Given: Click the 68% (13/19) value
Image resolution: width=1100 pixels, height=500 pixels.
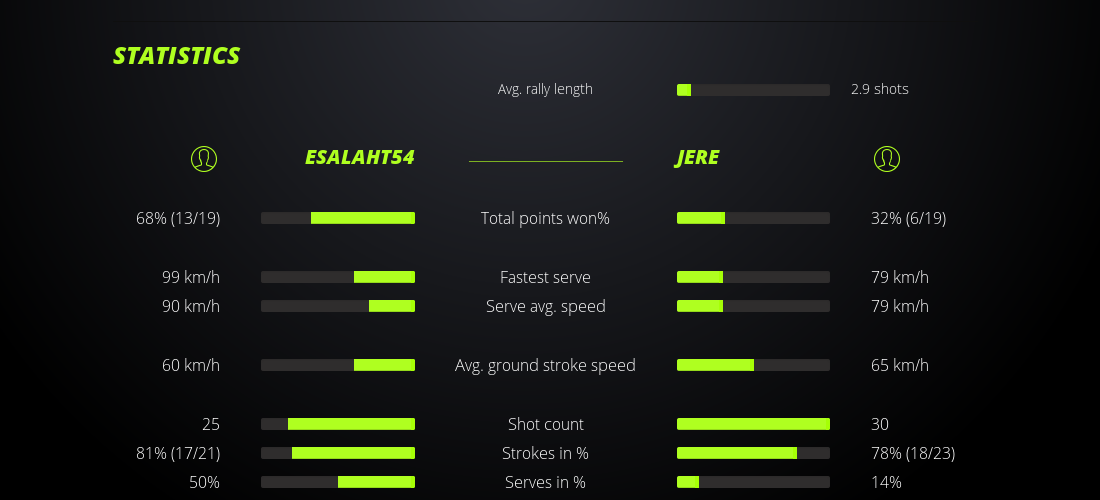Looking at the screenshot, I should click(x=178, y=218).
